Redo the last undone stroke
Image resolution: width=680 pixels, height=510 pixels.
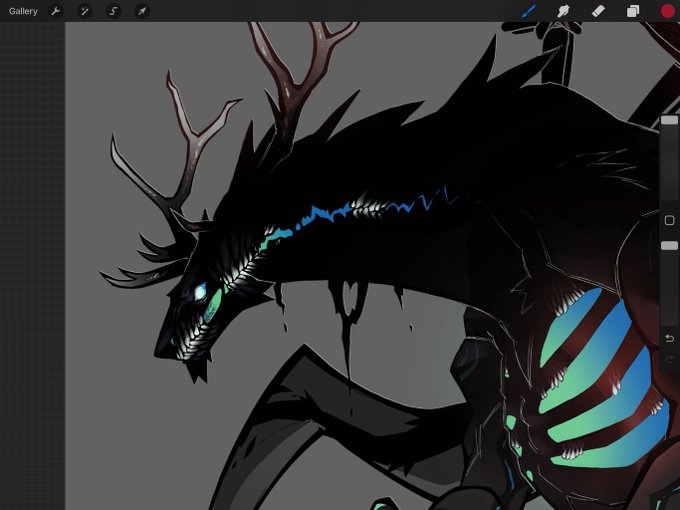[x=669, y=359]
